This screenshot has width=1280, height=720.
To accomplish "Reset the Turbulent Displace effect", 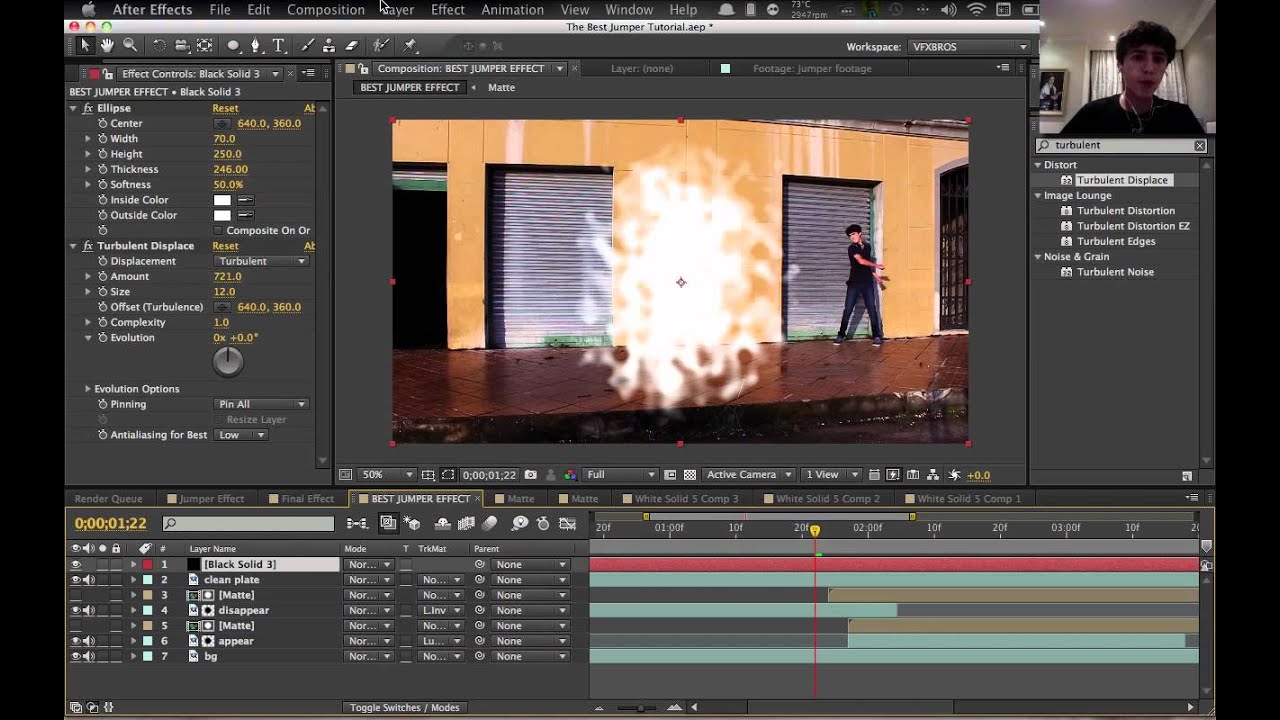I will [x=225, y=246].
